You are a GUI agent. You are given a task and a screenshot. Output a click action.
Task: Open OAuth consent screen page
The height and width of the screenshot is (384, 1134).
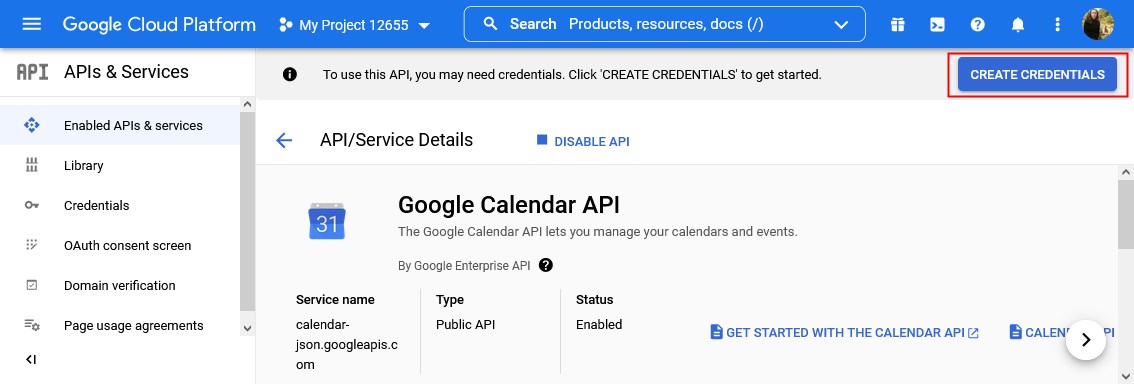(120, 245)
